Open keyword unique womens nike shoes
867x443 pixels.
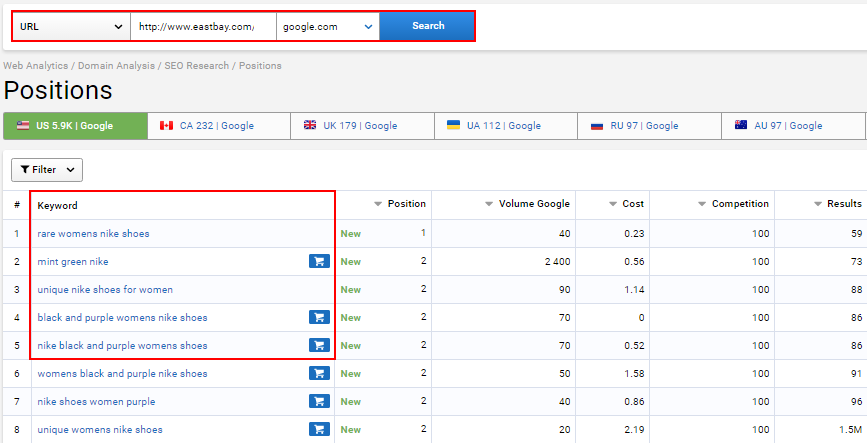click(x=100, y=430)
